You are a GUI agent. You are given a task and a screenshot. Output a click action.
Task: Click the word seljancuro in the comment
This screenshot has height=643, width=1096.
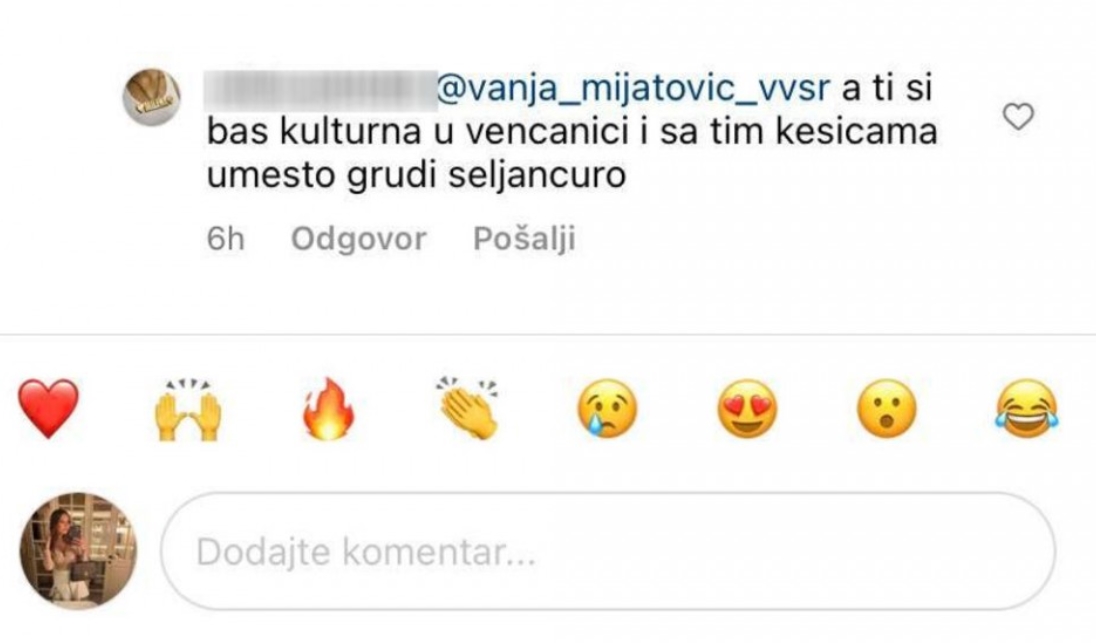[537, 175]
